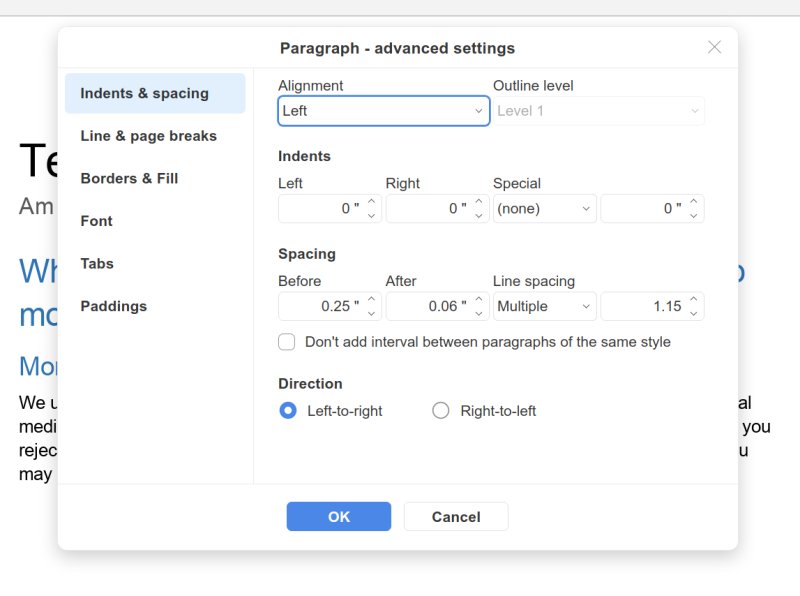The height and width of the screenshot is (596, 800).
Task: Open the Alignment dropdown
Action: tap(383, 111)
